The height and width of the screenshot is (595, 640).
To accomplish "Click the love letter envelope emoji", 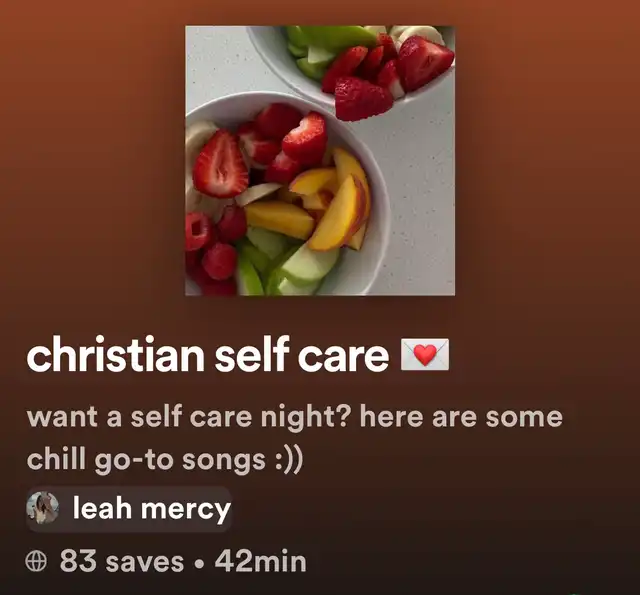I will coord(425,354).
